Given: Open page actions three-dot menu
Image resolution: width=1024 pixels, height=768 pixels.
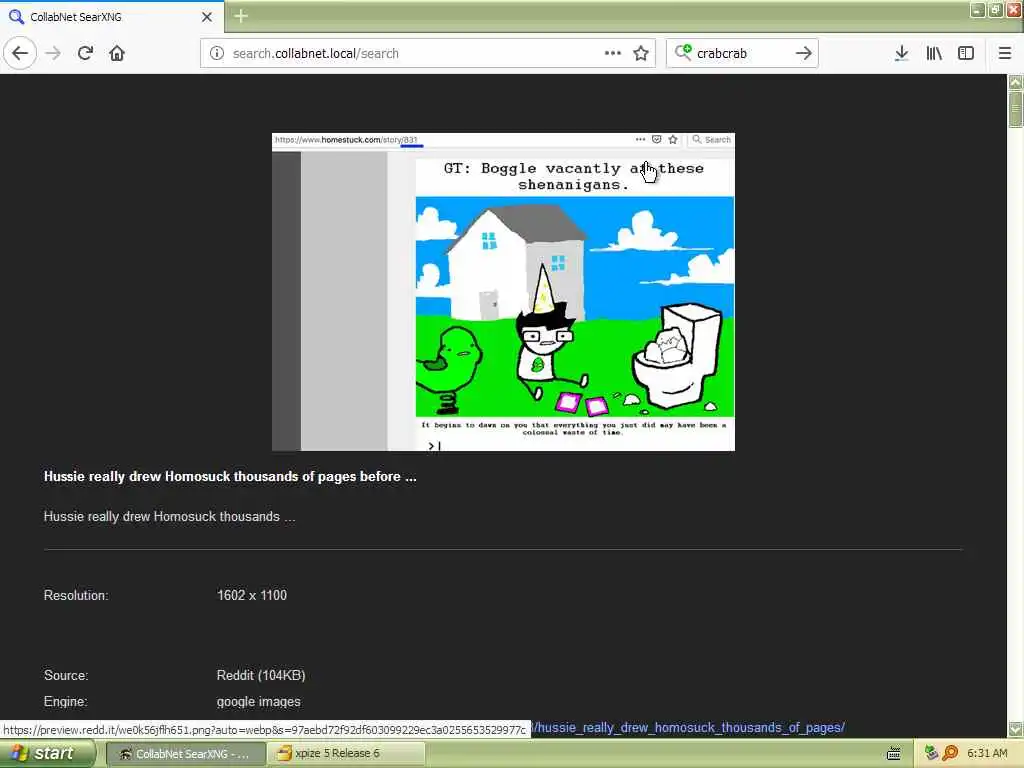Looking at the screenshot, I should tap(613, 53).
